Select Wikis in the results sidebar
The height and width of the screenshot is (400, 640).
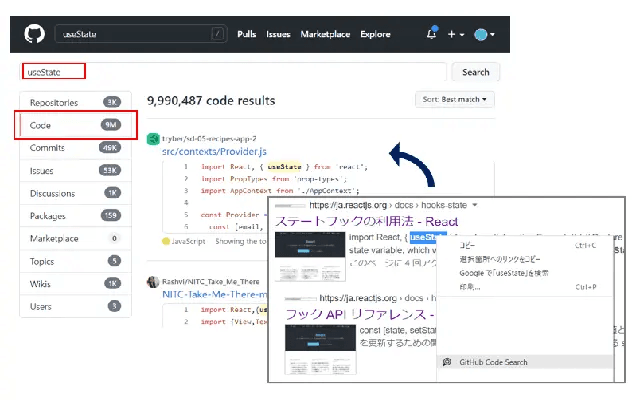click(76, 284)
